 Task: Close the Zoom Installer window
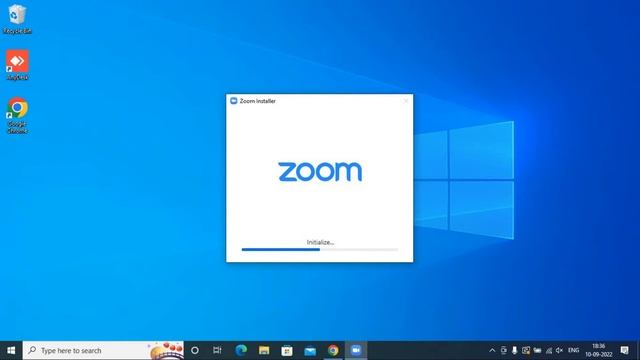(x=406, y=101)
